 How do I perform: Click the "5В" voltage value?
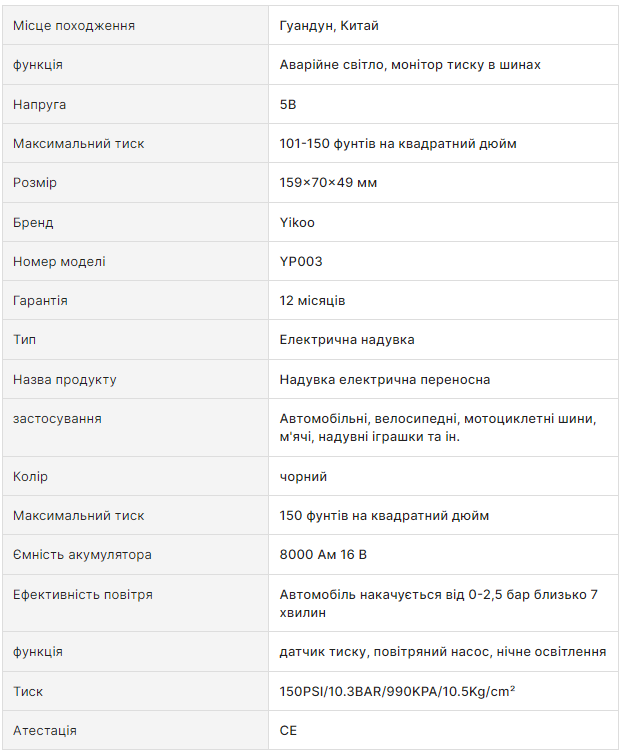(288, 104)
